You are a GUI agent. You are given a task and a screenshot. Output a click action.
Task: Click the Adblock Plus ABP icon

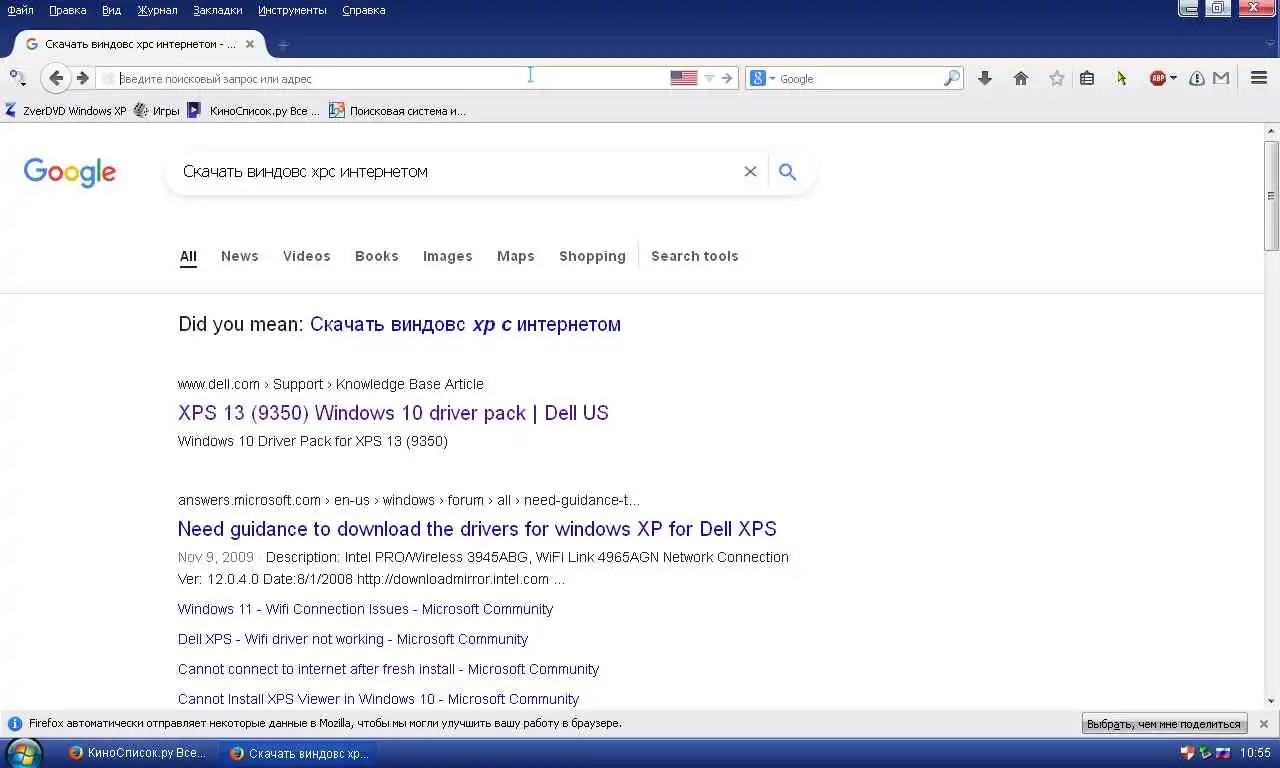(x=1158, y=78)
